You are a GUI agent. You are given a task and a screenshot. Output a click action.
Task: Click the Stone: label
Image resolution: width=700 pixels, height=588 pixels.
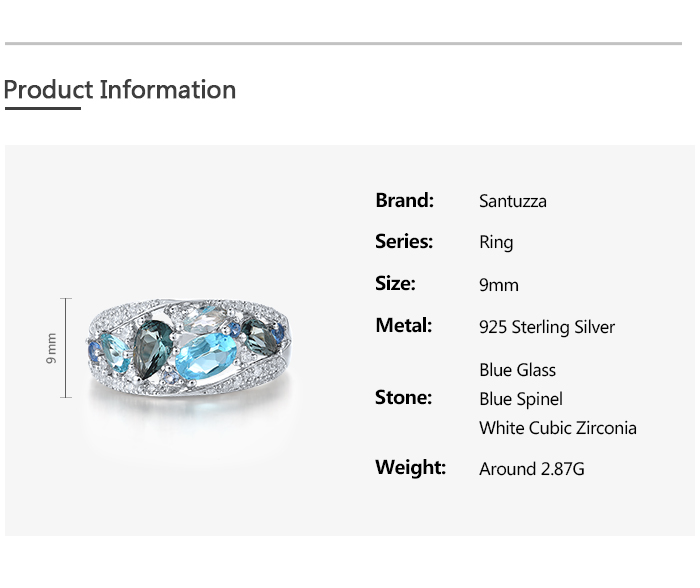tap(404, 398)
